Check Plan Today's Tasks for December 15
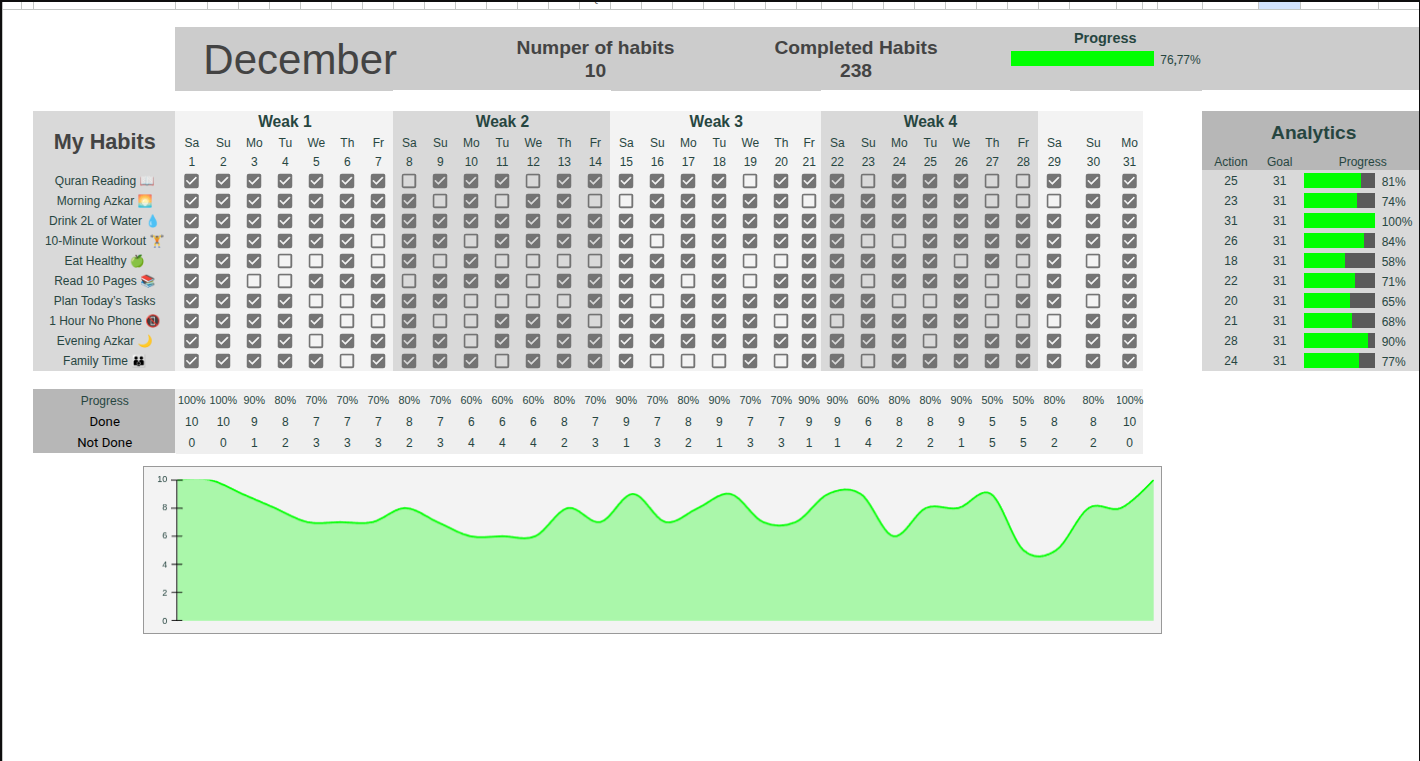The image size is (1420, 761). [x=626, y=300]
